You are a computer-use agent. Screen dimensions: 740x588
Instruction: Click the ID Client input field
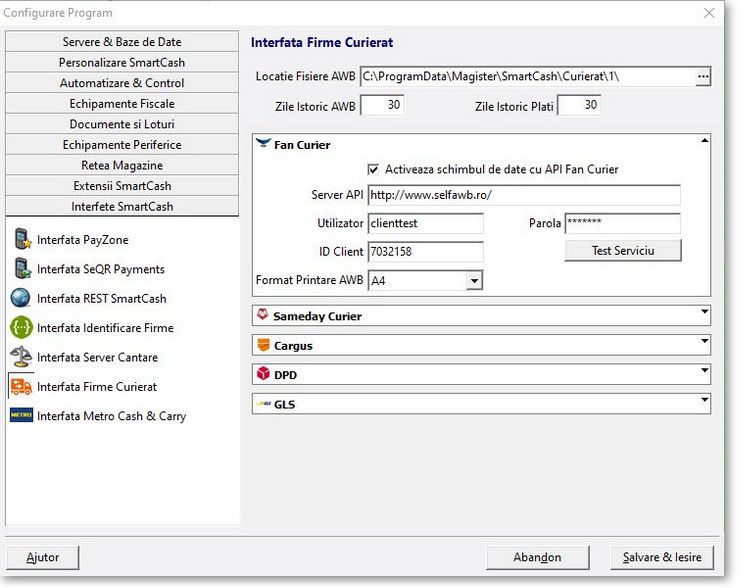[425, 252]
